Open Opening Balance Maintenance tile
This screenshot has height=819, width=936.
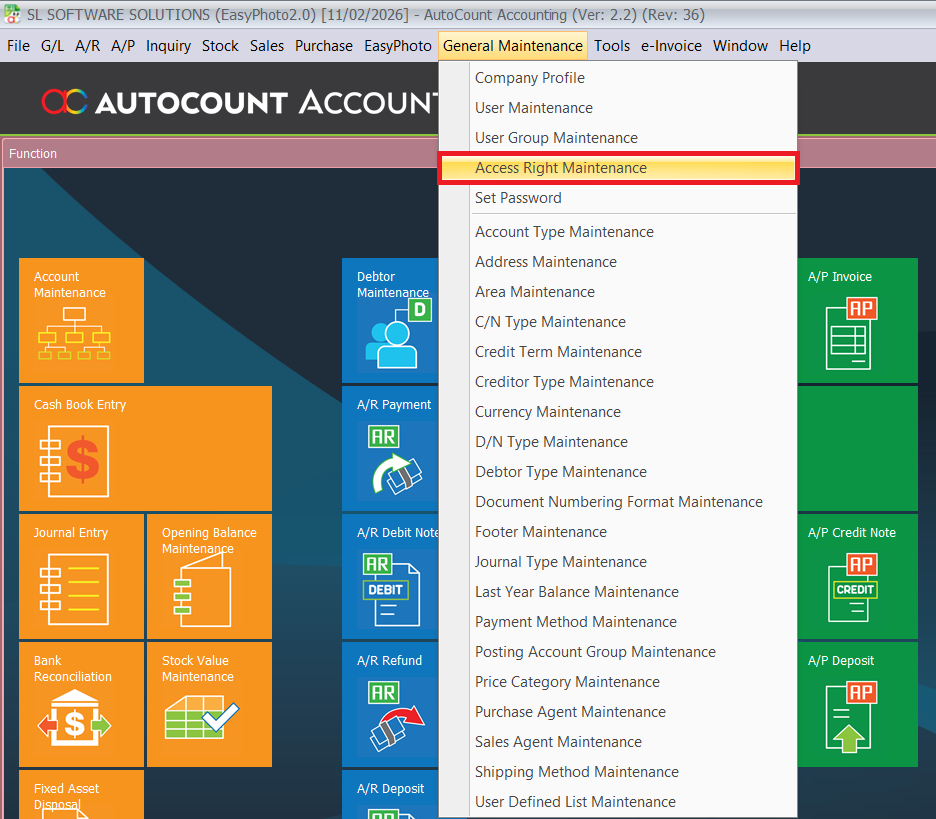pos(209,576)
